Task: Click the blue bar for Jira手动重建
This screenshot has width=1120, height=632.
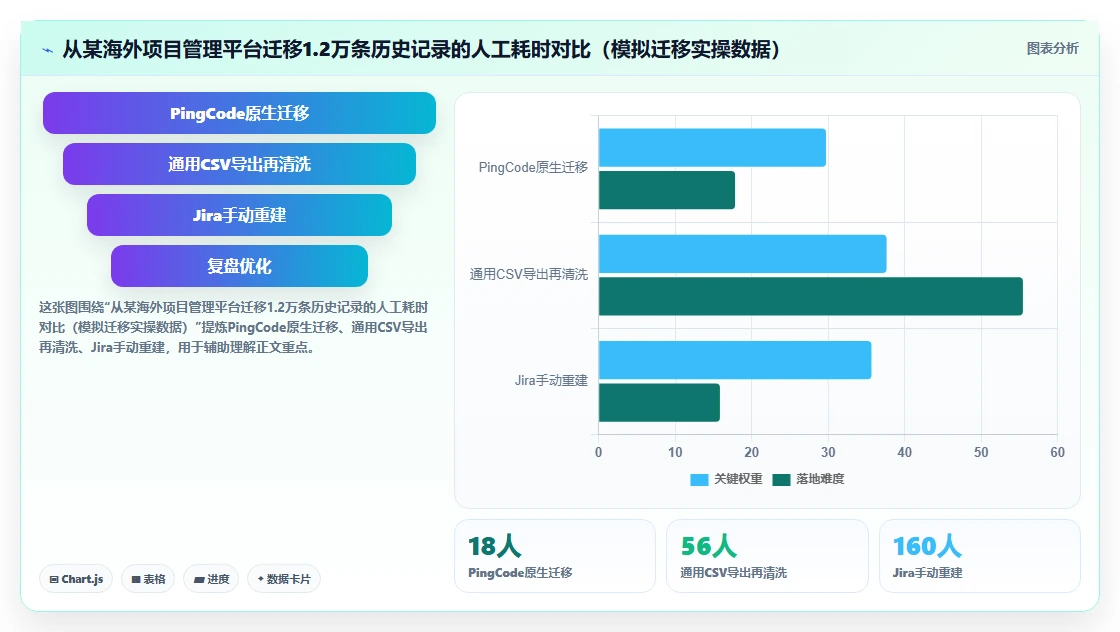Action: click(735, 360)
